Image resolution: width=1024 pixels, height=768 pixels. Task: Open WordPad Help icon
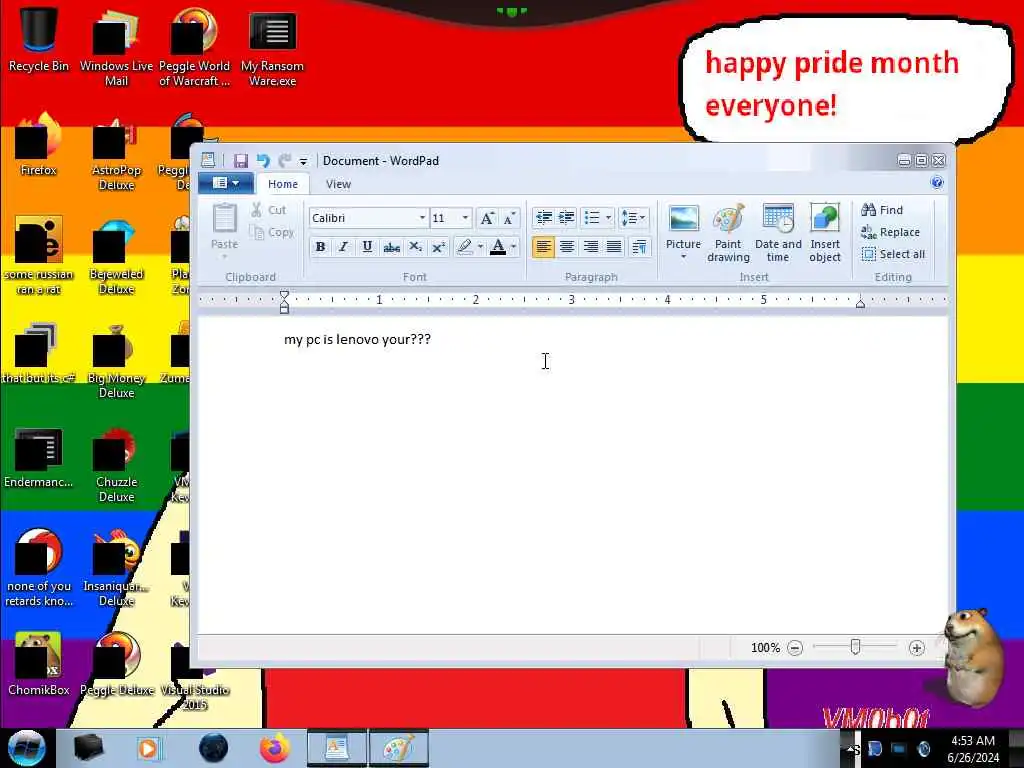(936, 183)
